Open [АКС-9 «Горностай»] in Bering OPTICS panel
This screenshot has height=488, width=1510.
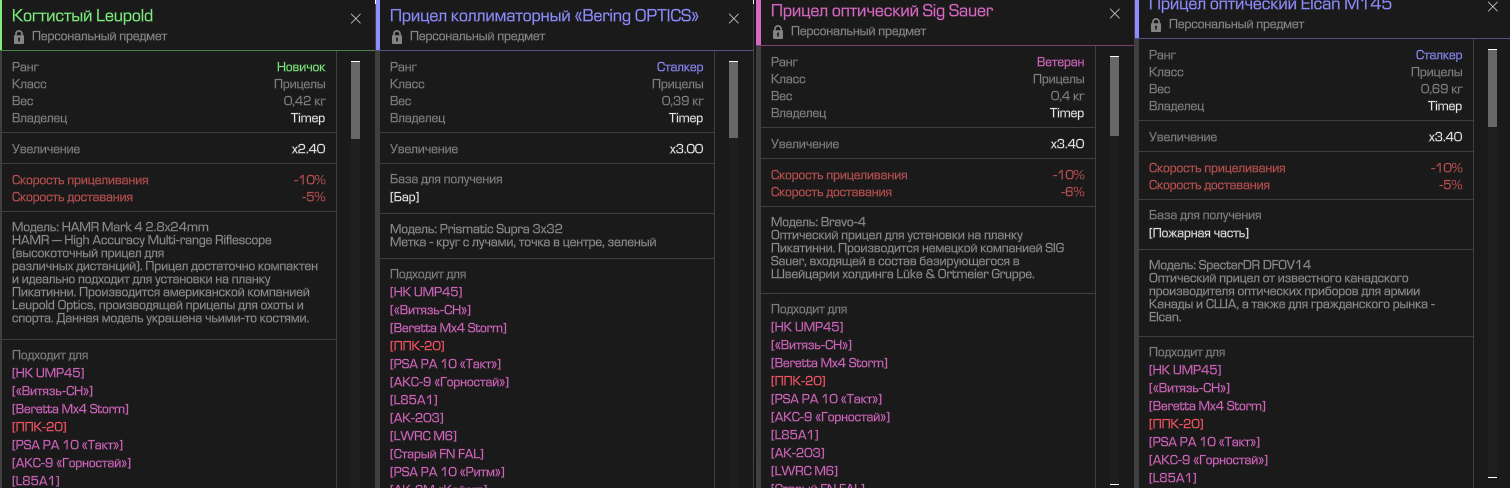pyautogui.click(x=449, y=382)
